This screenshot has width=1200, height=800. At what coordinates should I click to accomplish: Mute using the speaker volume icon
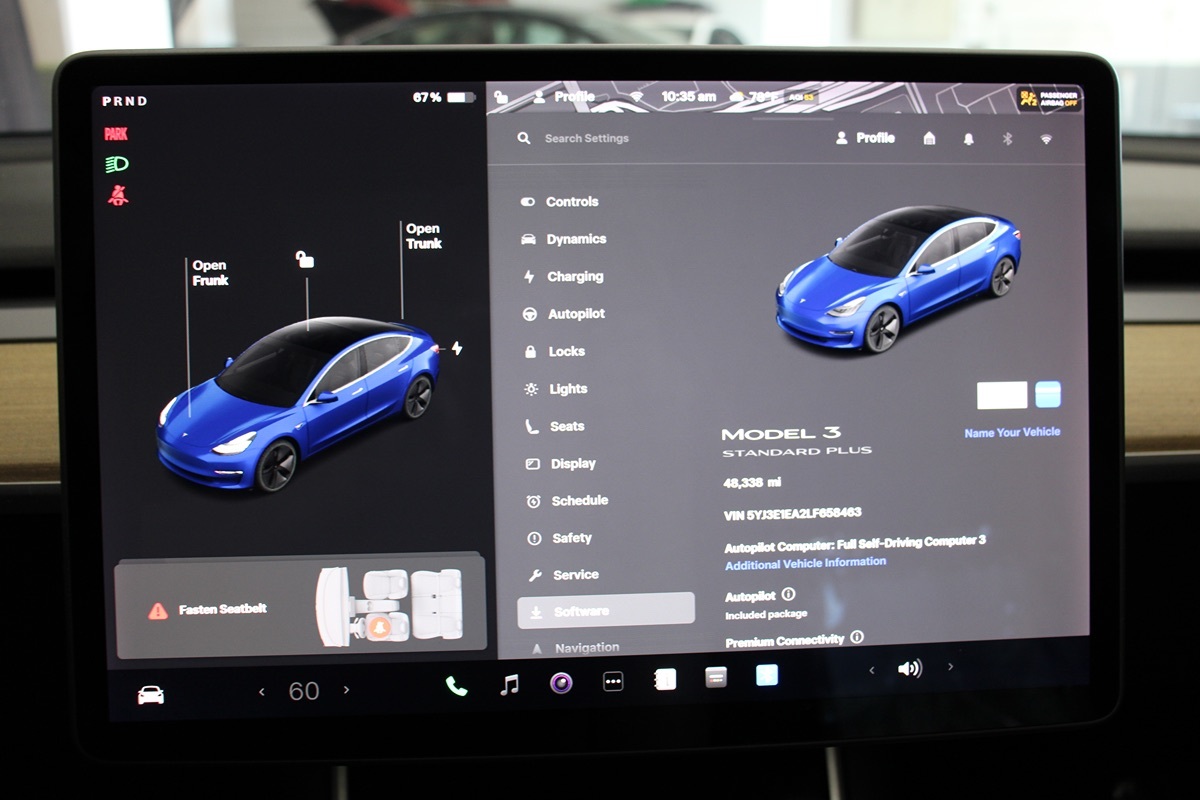coord(909,669)
